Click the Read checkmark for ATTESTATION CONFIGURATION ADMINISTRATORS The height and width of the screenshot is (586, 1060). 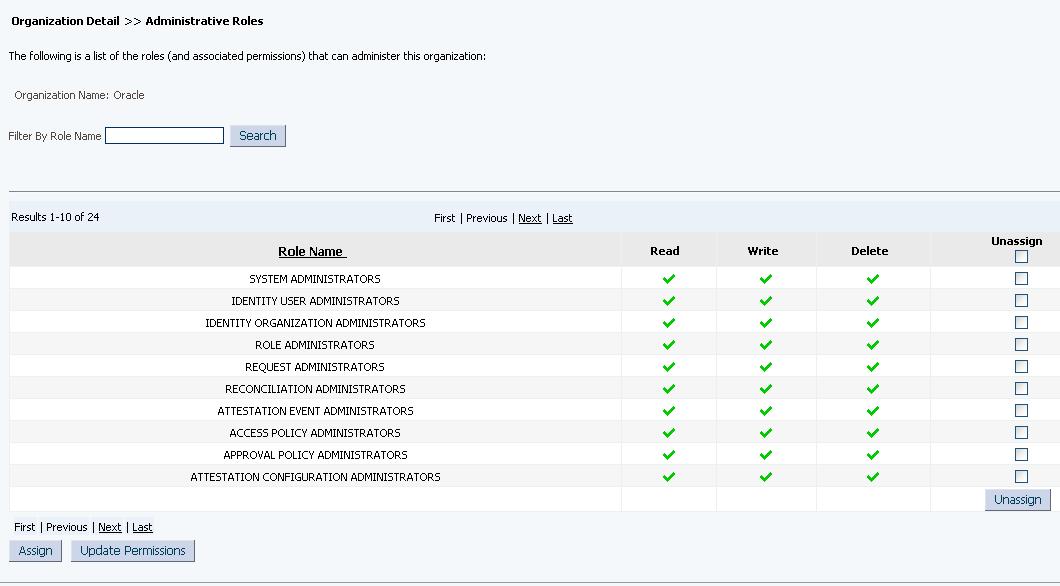[x=669, y=477]
